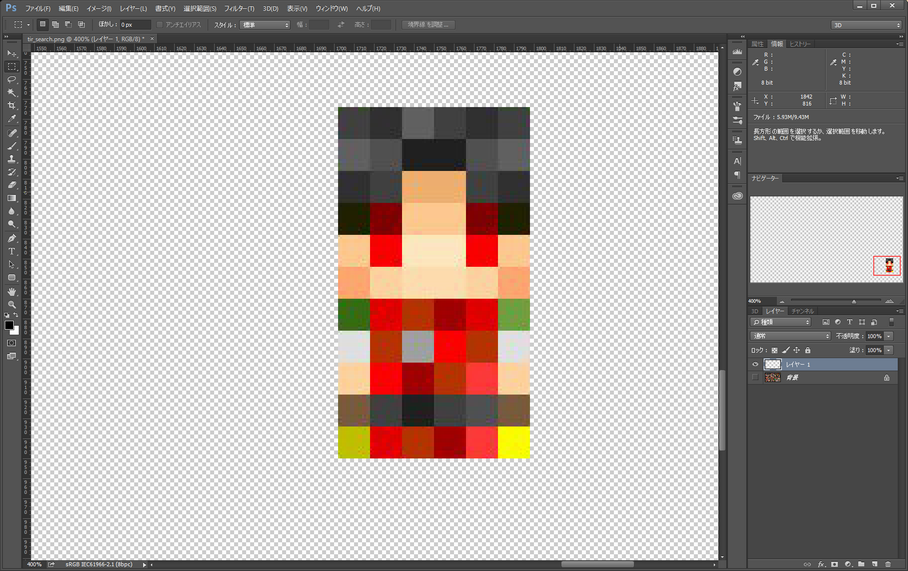Toggle Intersect with Selection mode
Image resolution: width=908 pixels, height=571 pixels.
(x=81, y=25)
